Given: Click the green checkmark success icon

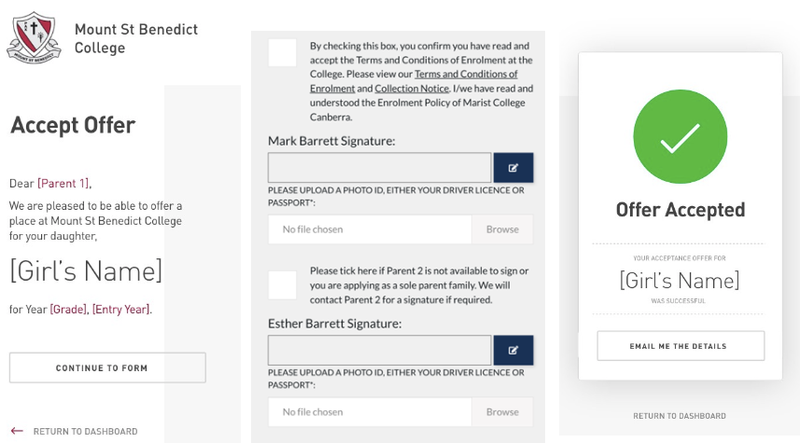Looking at the screenshot, I should click(x=679, y=140).
